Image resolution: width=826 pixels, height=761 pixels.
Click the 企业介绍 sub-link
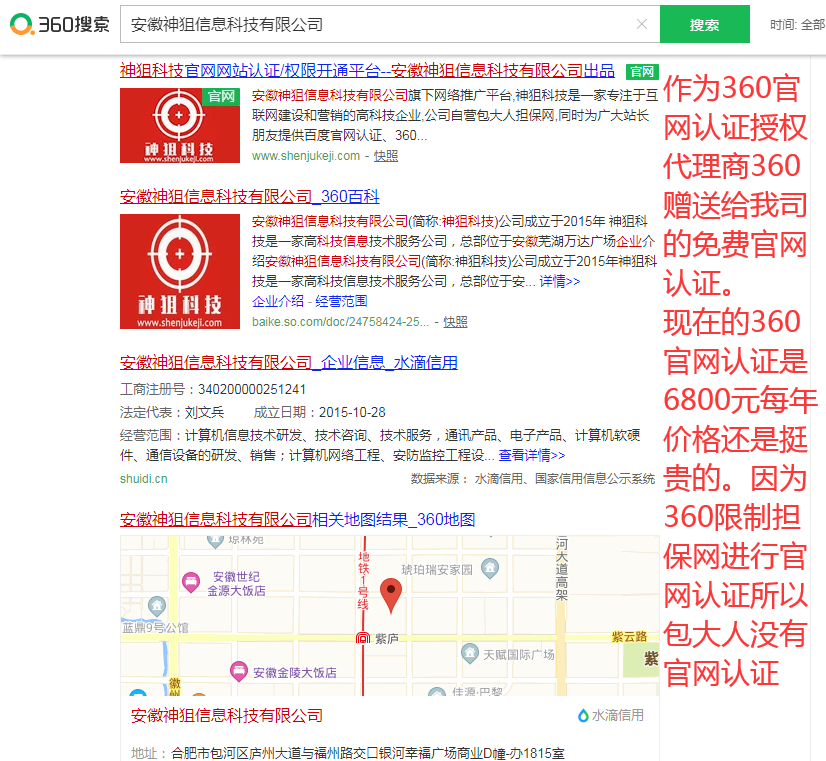278,301
